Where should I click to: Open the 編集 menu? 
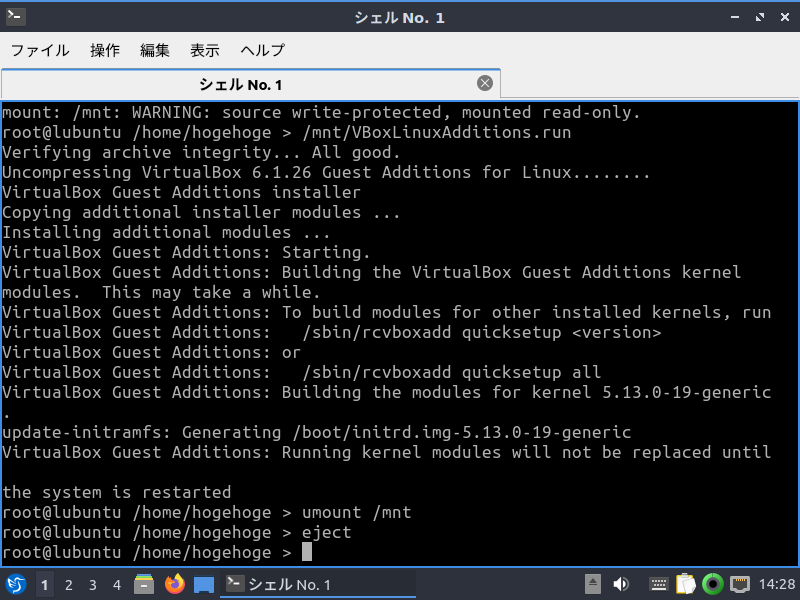(155, 50)
